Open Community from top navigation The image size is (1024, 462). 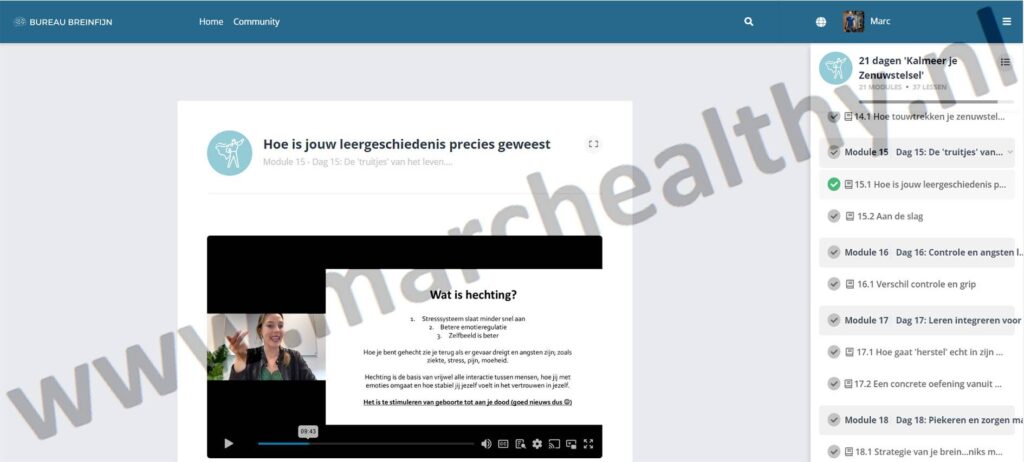tap(256, 22)
